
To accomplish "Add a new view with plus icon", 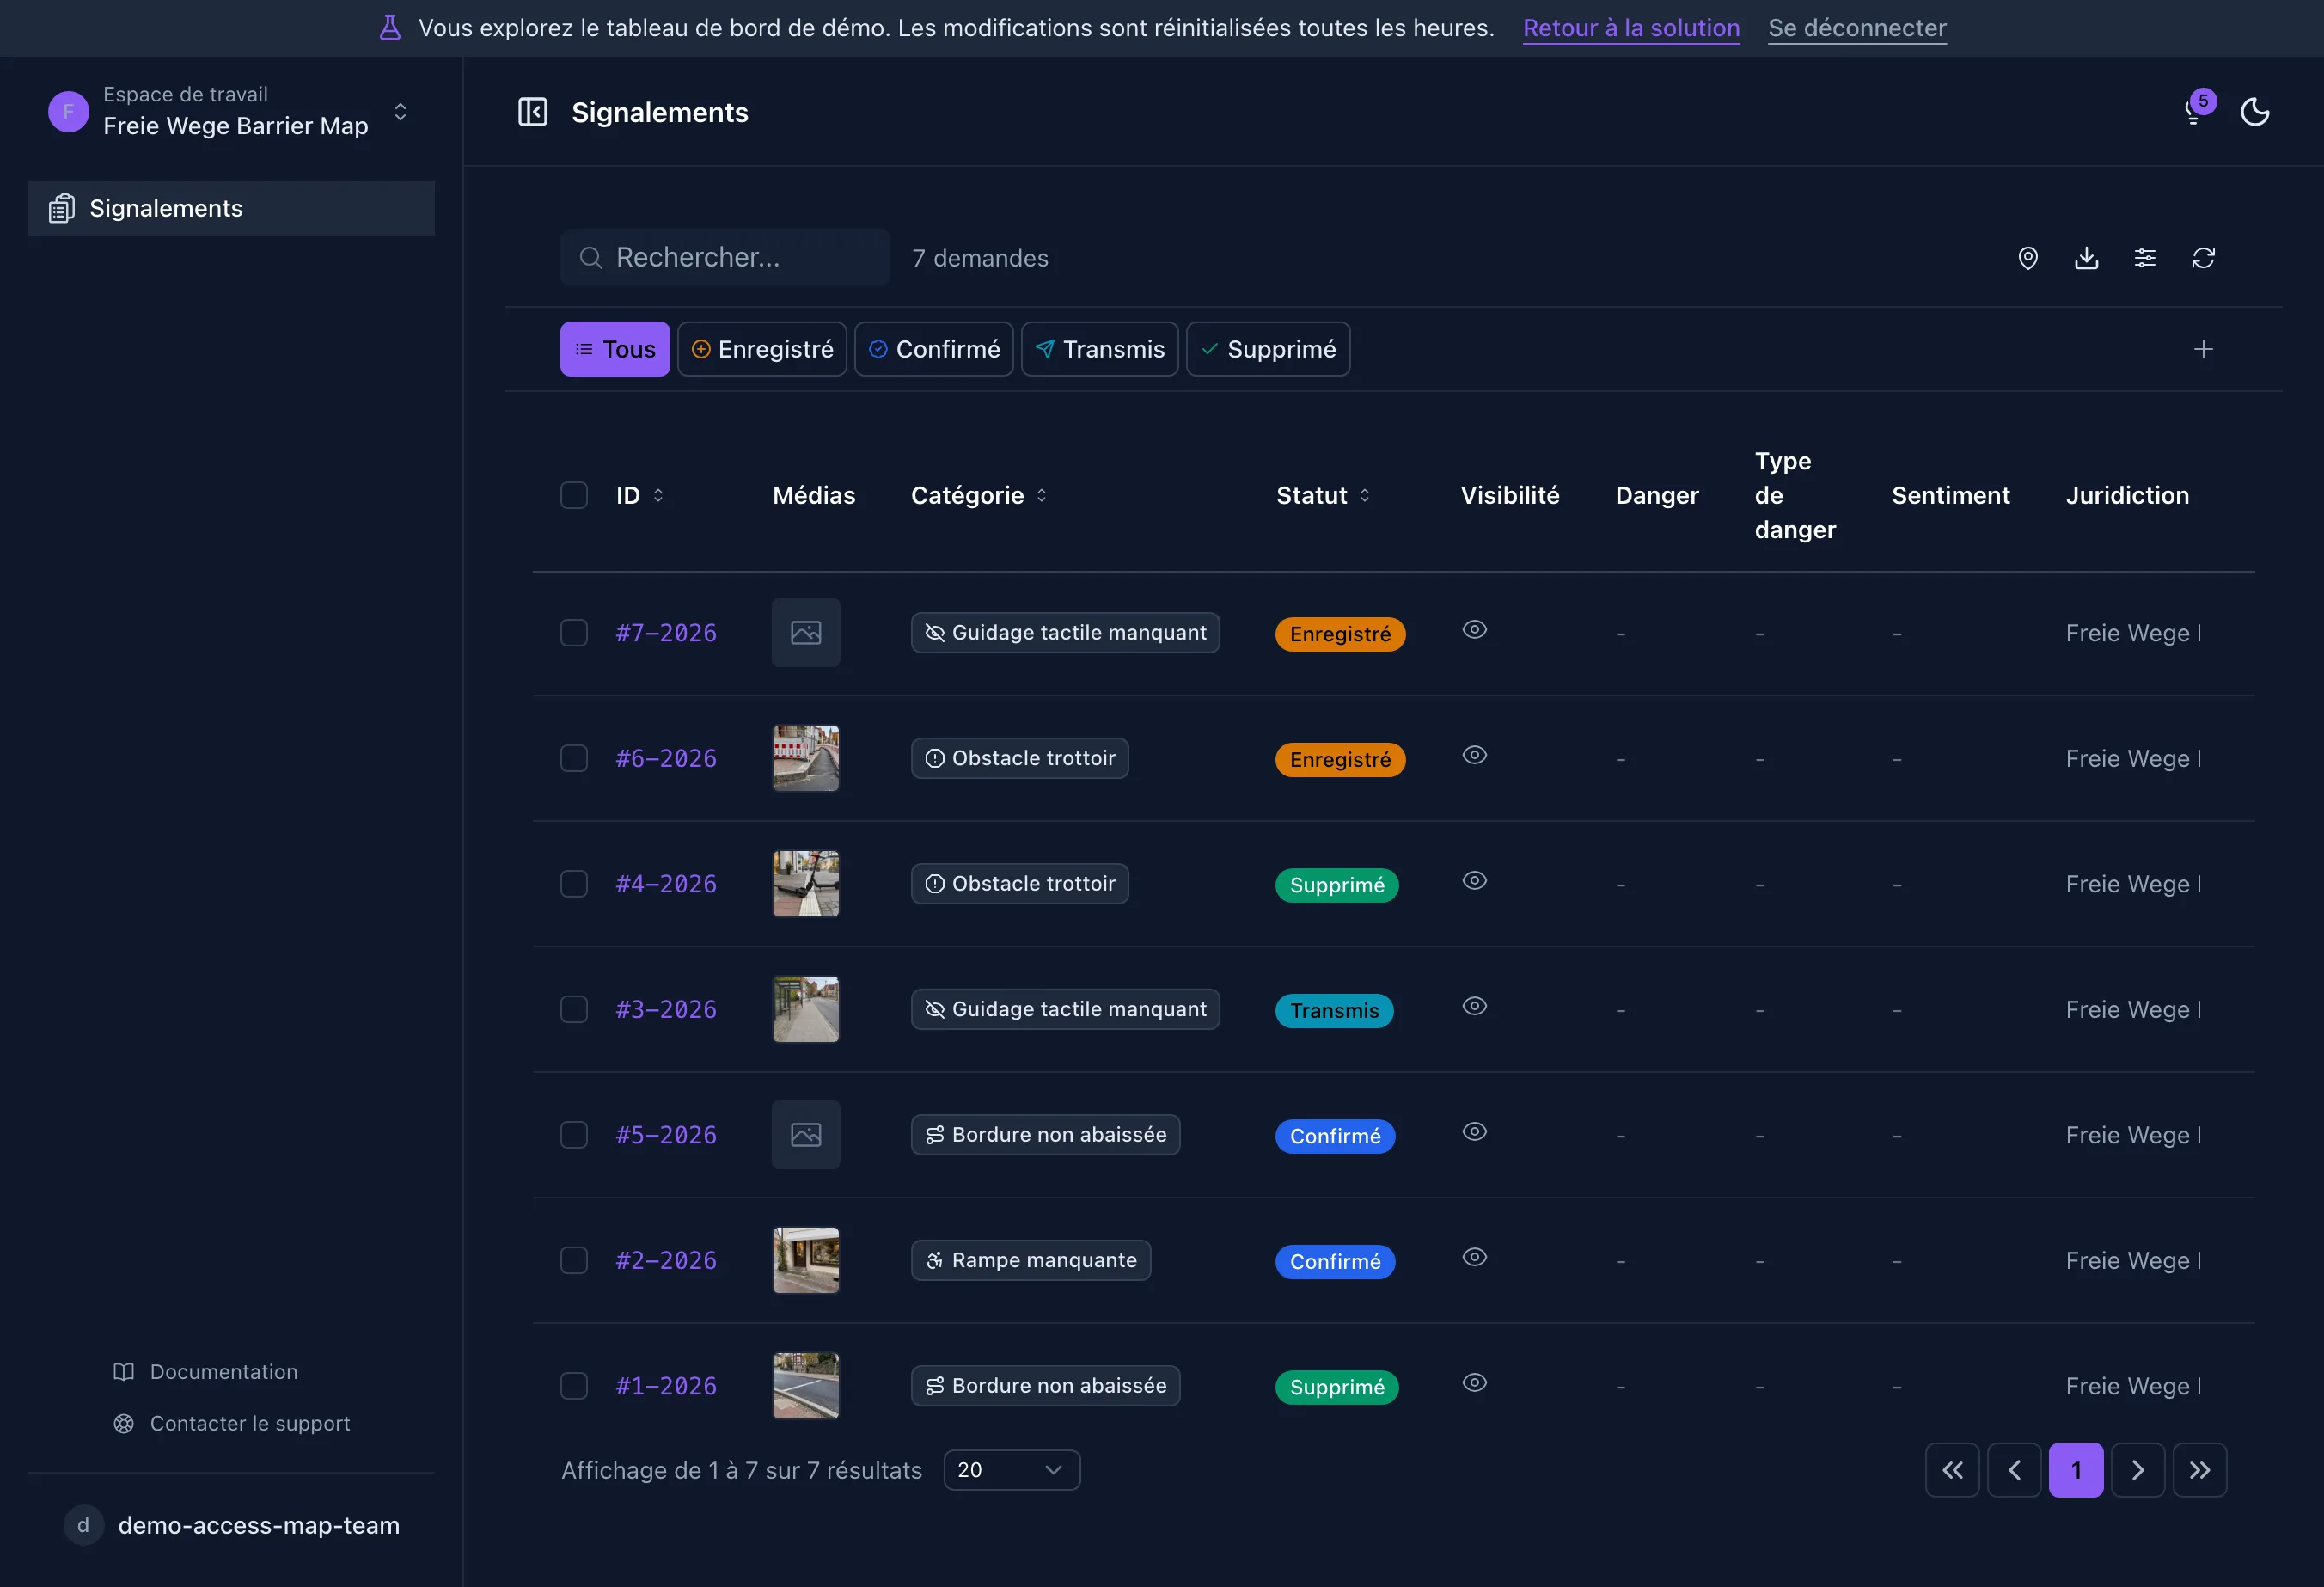I will click(2203, 349).
